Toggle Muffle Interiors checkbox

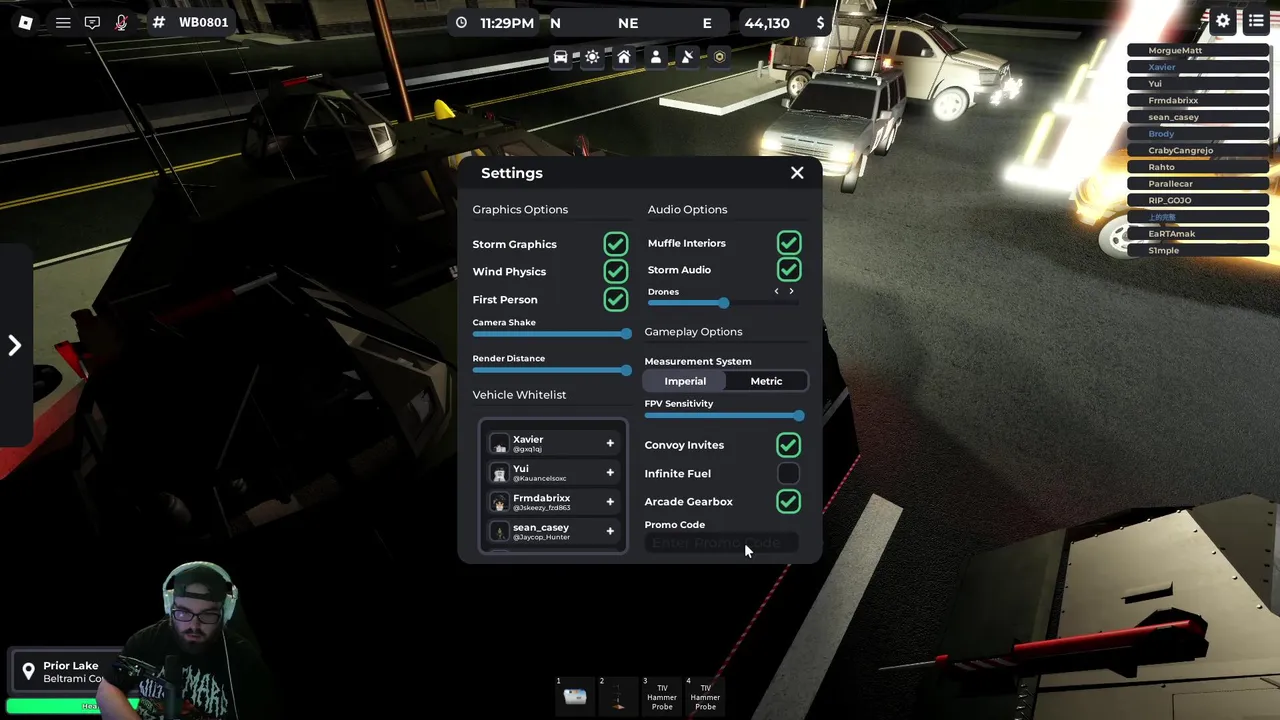click(789, 243)
